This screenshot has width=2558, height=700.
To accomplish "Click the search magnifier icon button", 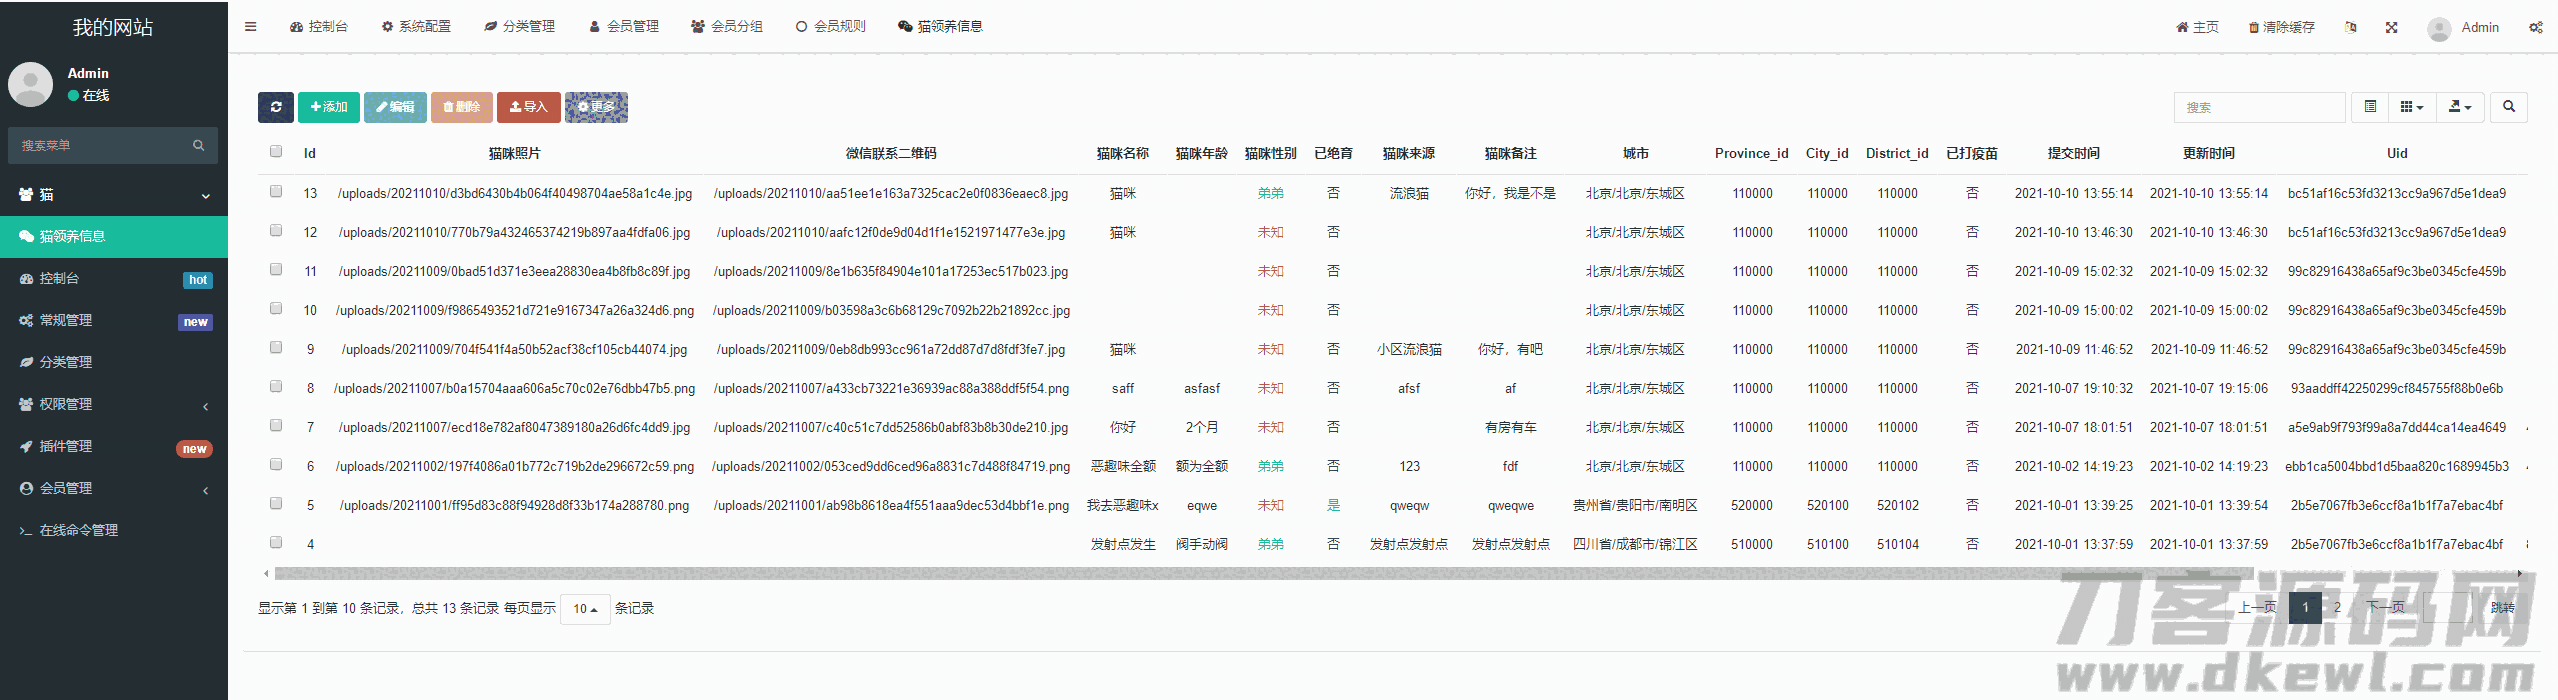I will pyautogui.click(x=2508, y=107).
